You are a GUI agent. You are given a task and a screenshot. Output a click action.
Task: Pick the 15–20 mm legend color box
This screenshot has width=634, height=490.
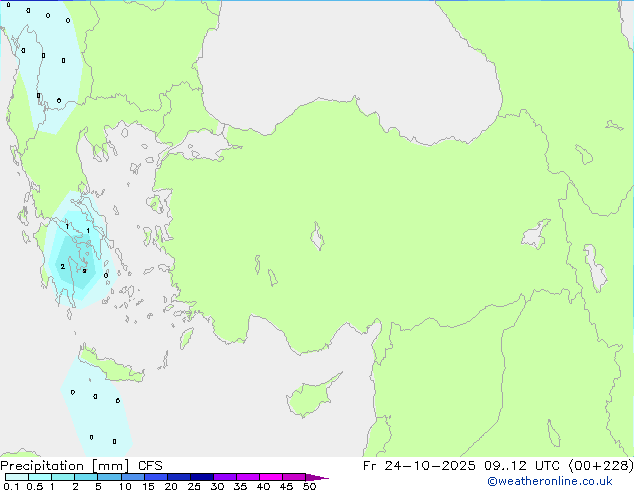click(156, 477)
